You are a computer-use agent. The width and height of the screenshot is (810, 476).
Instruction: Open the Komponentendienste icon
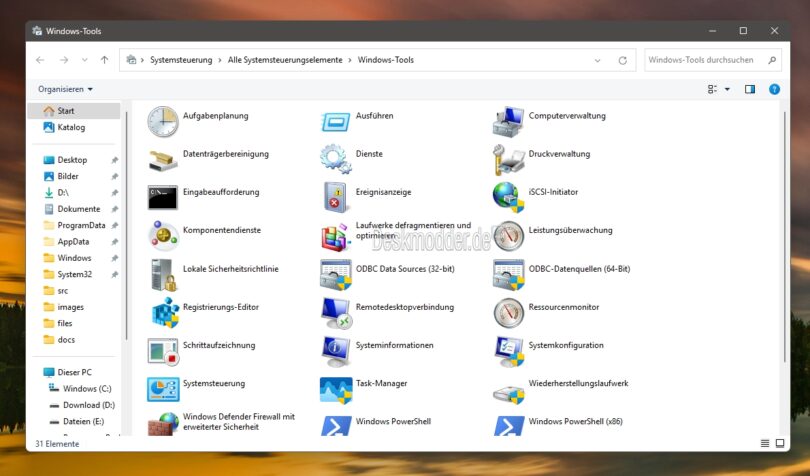(163, 236)
